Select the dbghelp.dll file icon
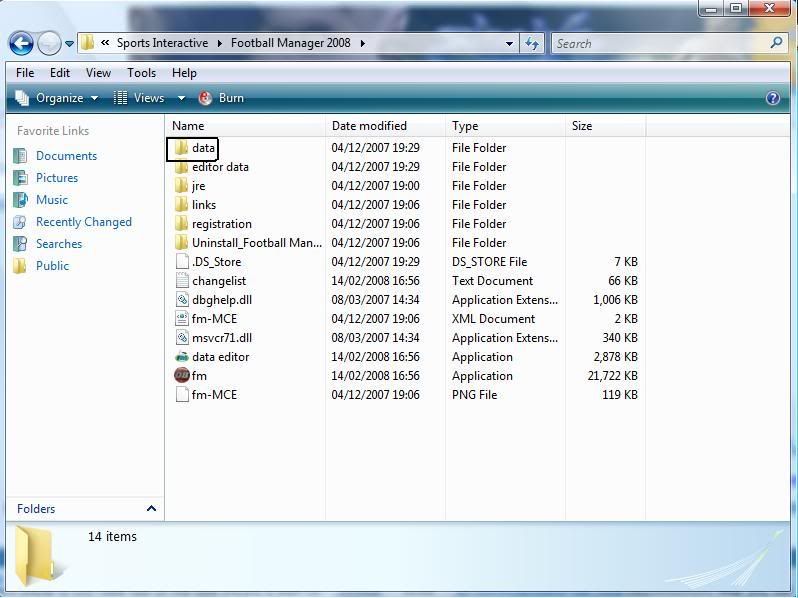Image resolution: width=798 pixels, height=598 pixels. coord(182,300)
